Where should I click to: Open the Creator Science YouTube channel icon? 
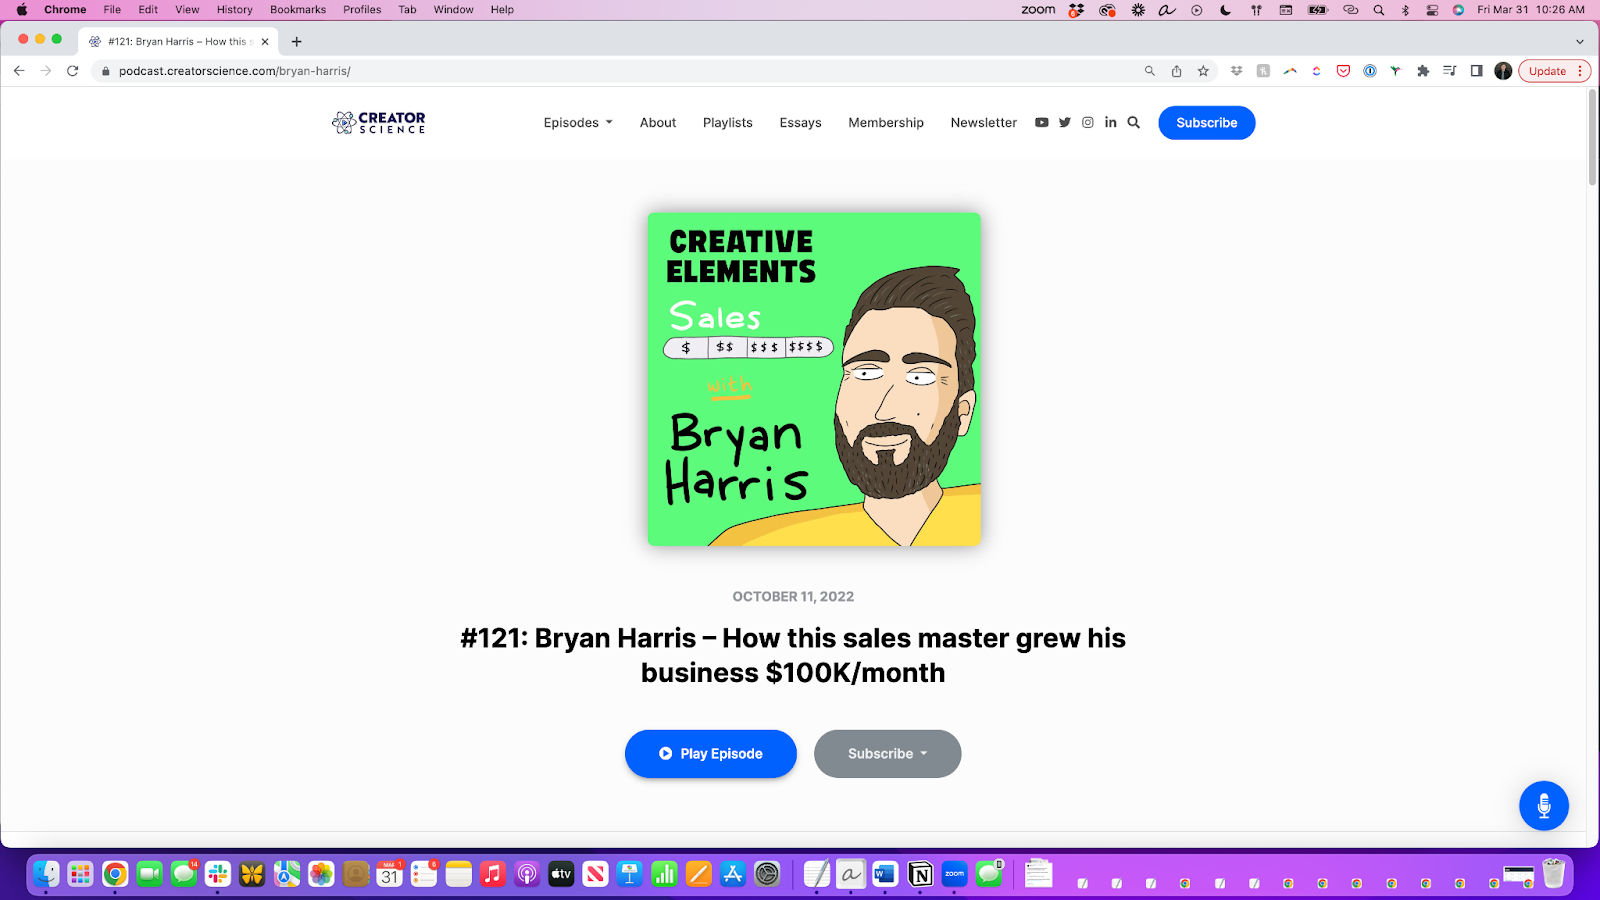1041,122
